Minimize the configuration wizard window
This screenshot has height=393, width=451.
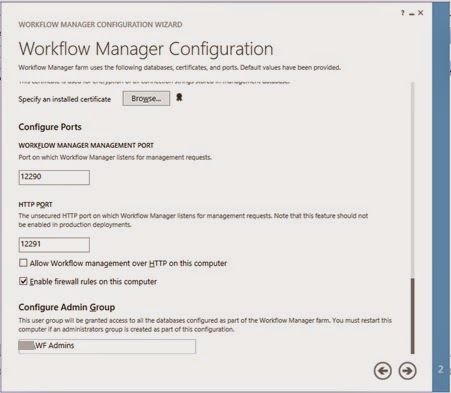412,14
